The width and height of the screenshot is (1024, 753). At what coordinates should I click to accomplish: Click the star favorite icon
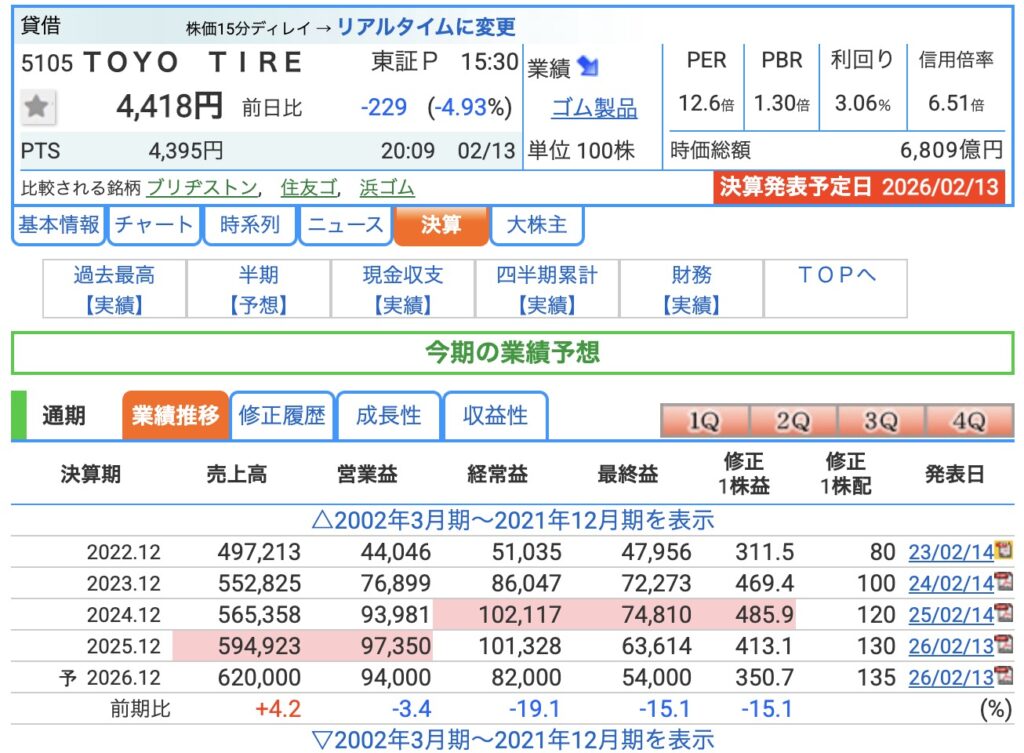point(38,107)
